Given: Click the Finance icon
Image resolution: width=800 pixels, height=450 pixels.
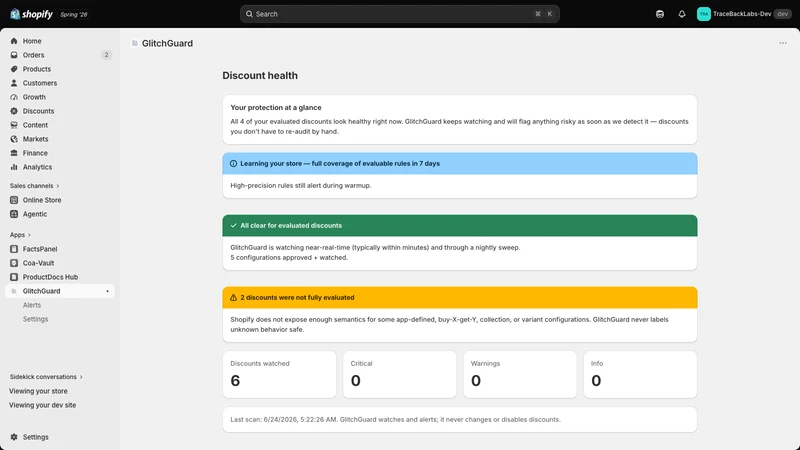Looking at the screenshot, I should pyautogui.click(x=14, y=153).
